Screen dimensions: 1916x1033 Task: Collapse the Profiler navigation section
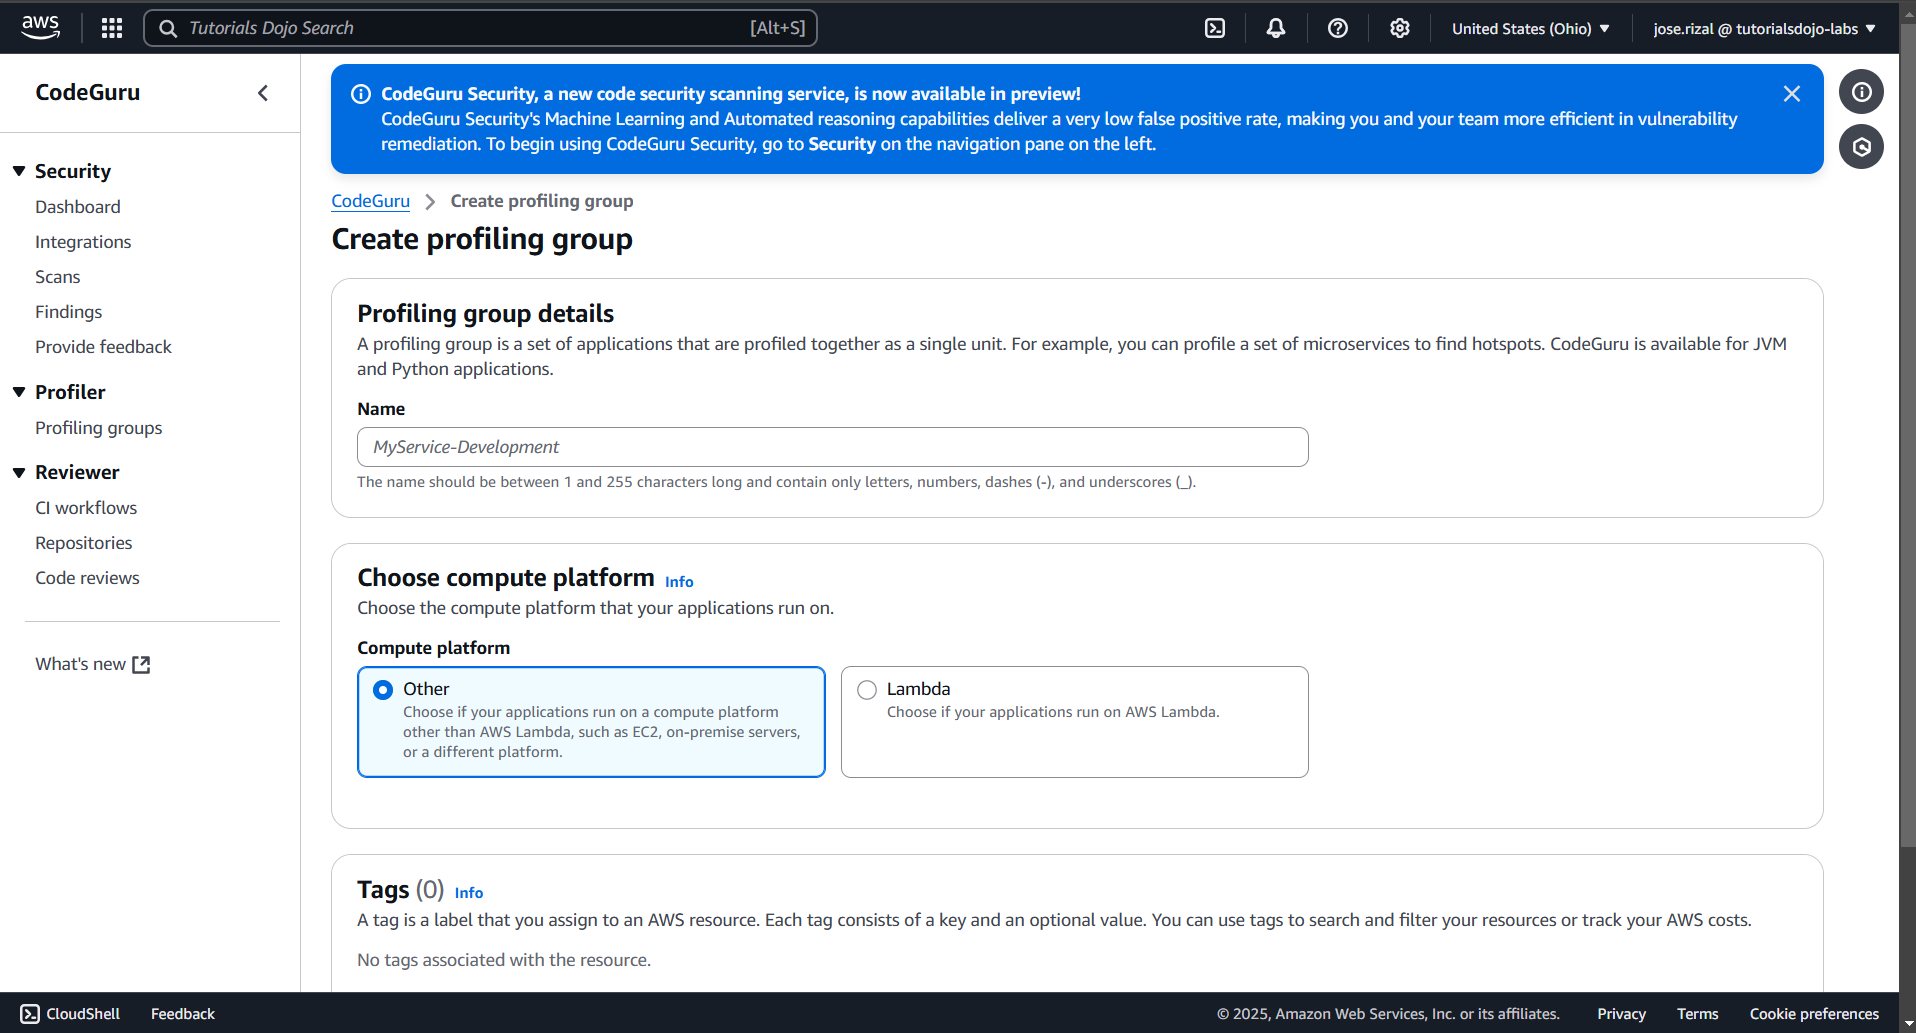tap(19, 392)
